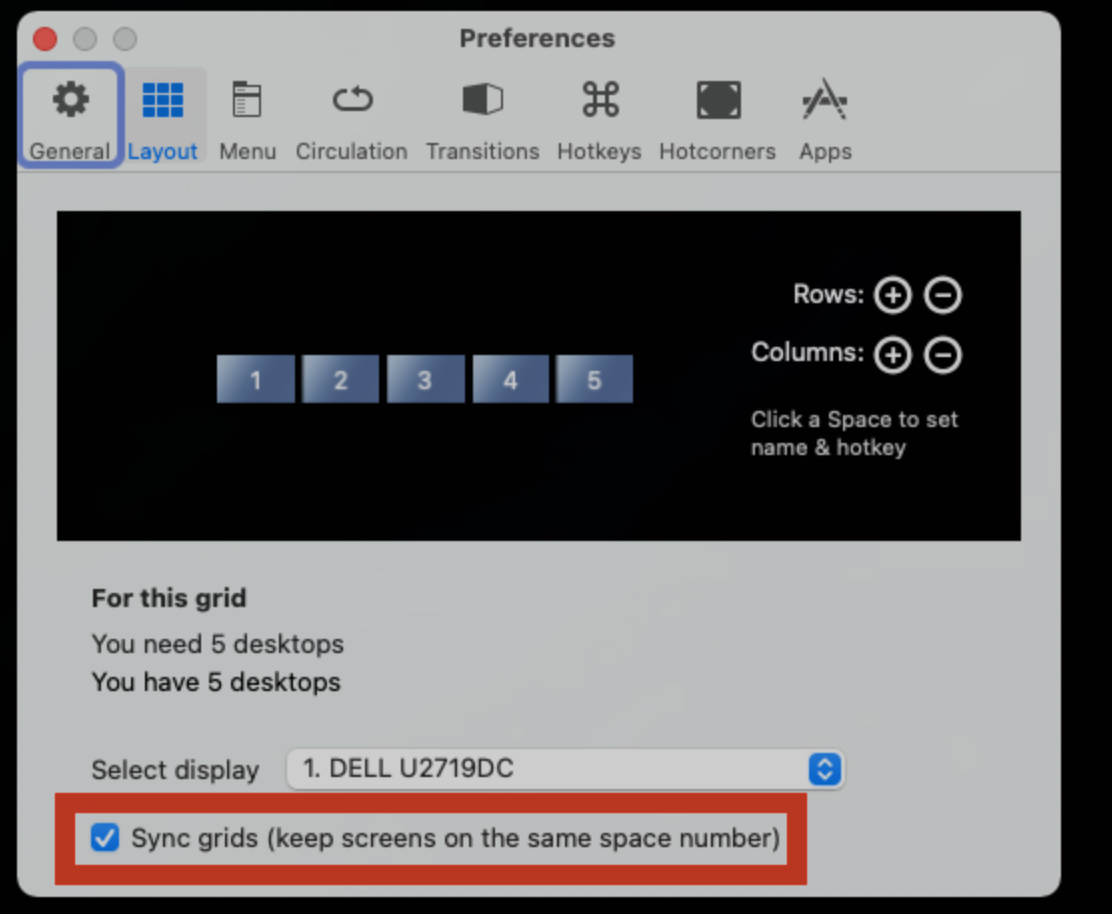
Task: Remove a column with the minus button
Action: pyautogui.click(x=942, y=354)
